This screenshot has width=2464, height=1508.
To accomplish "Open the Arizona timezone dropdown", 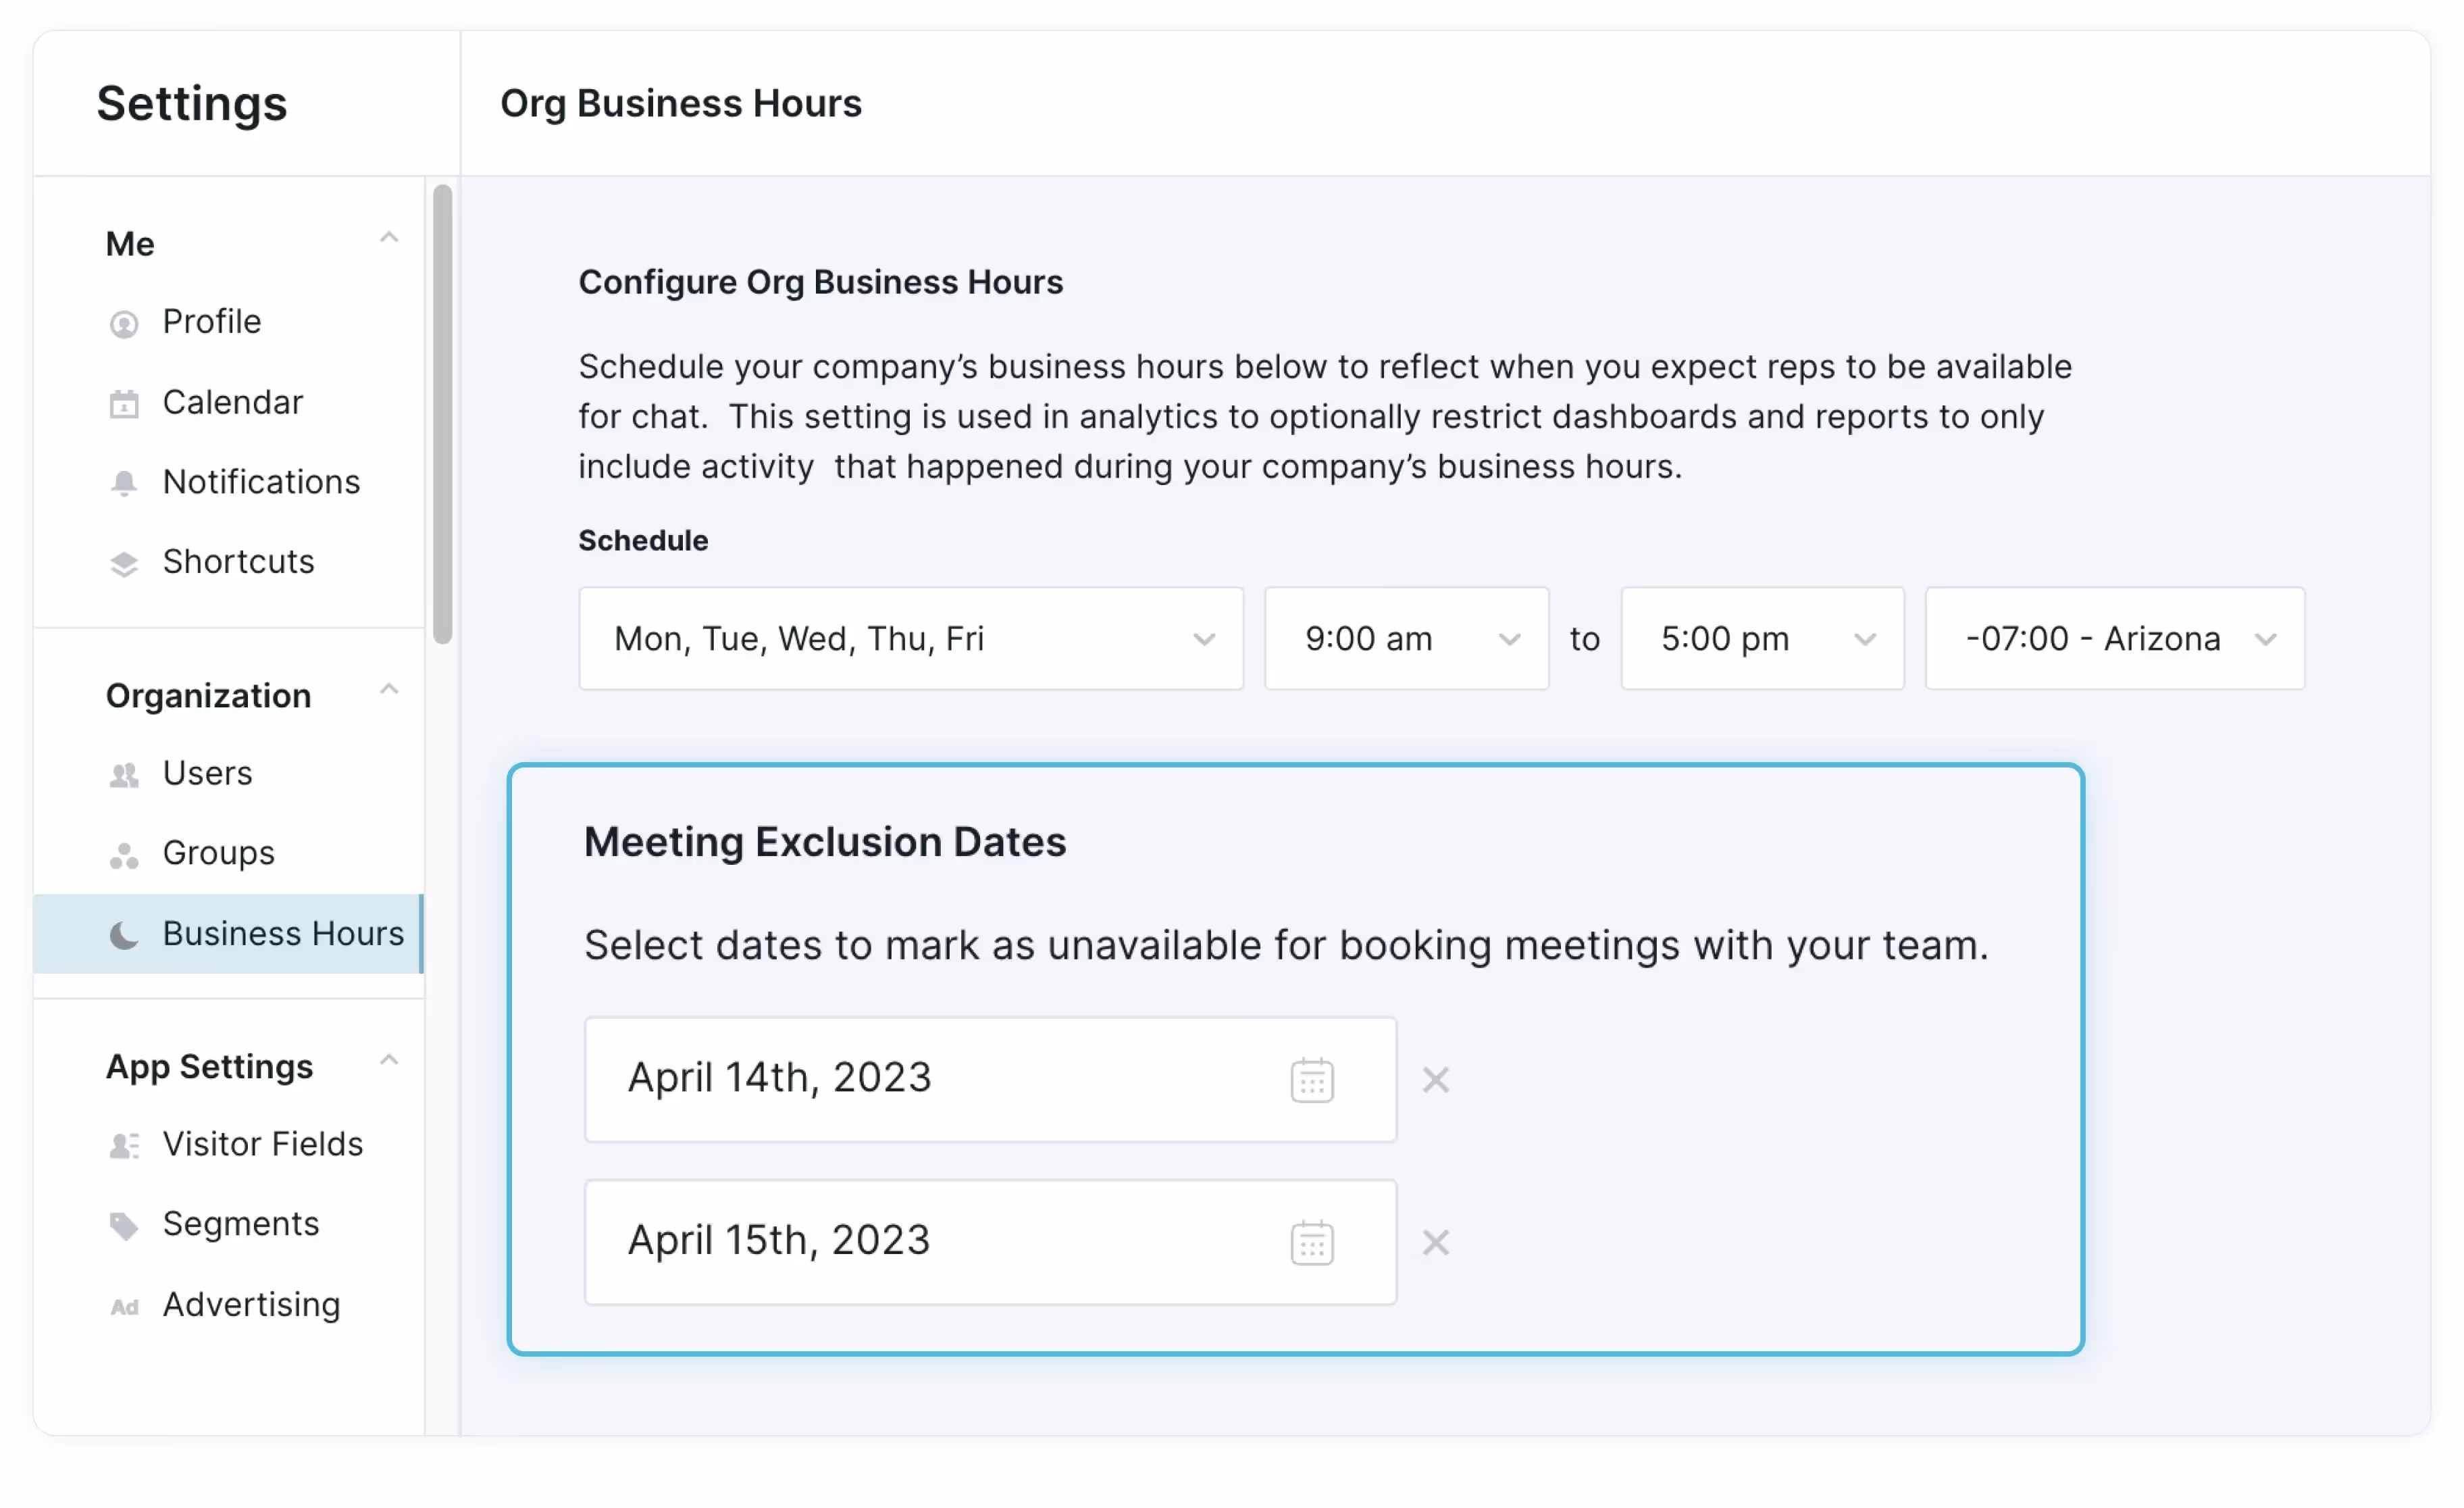I will click(x=2114, y=639).
